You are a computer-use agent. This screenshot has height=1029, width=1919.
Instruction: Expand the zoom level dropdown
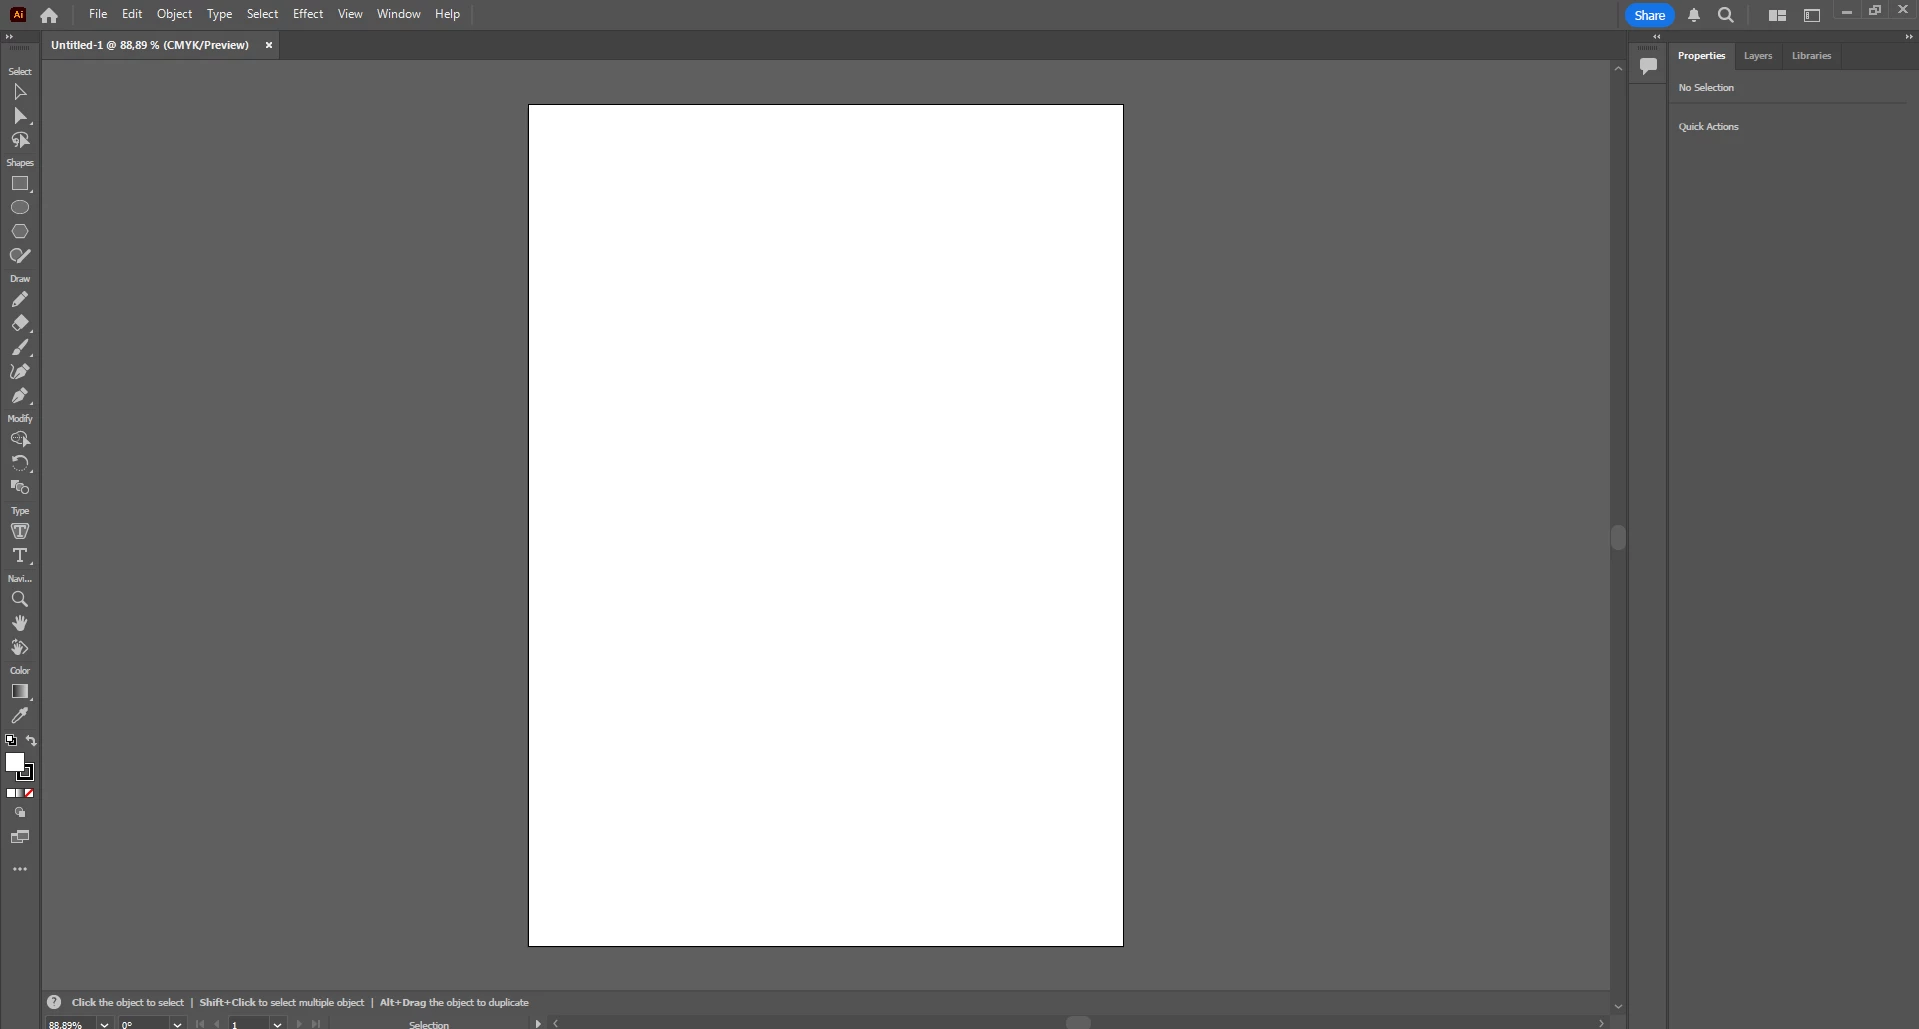[104, 1024]
